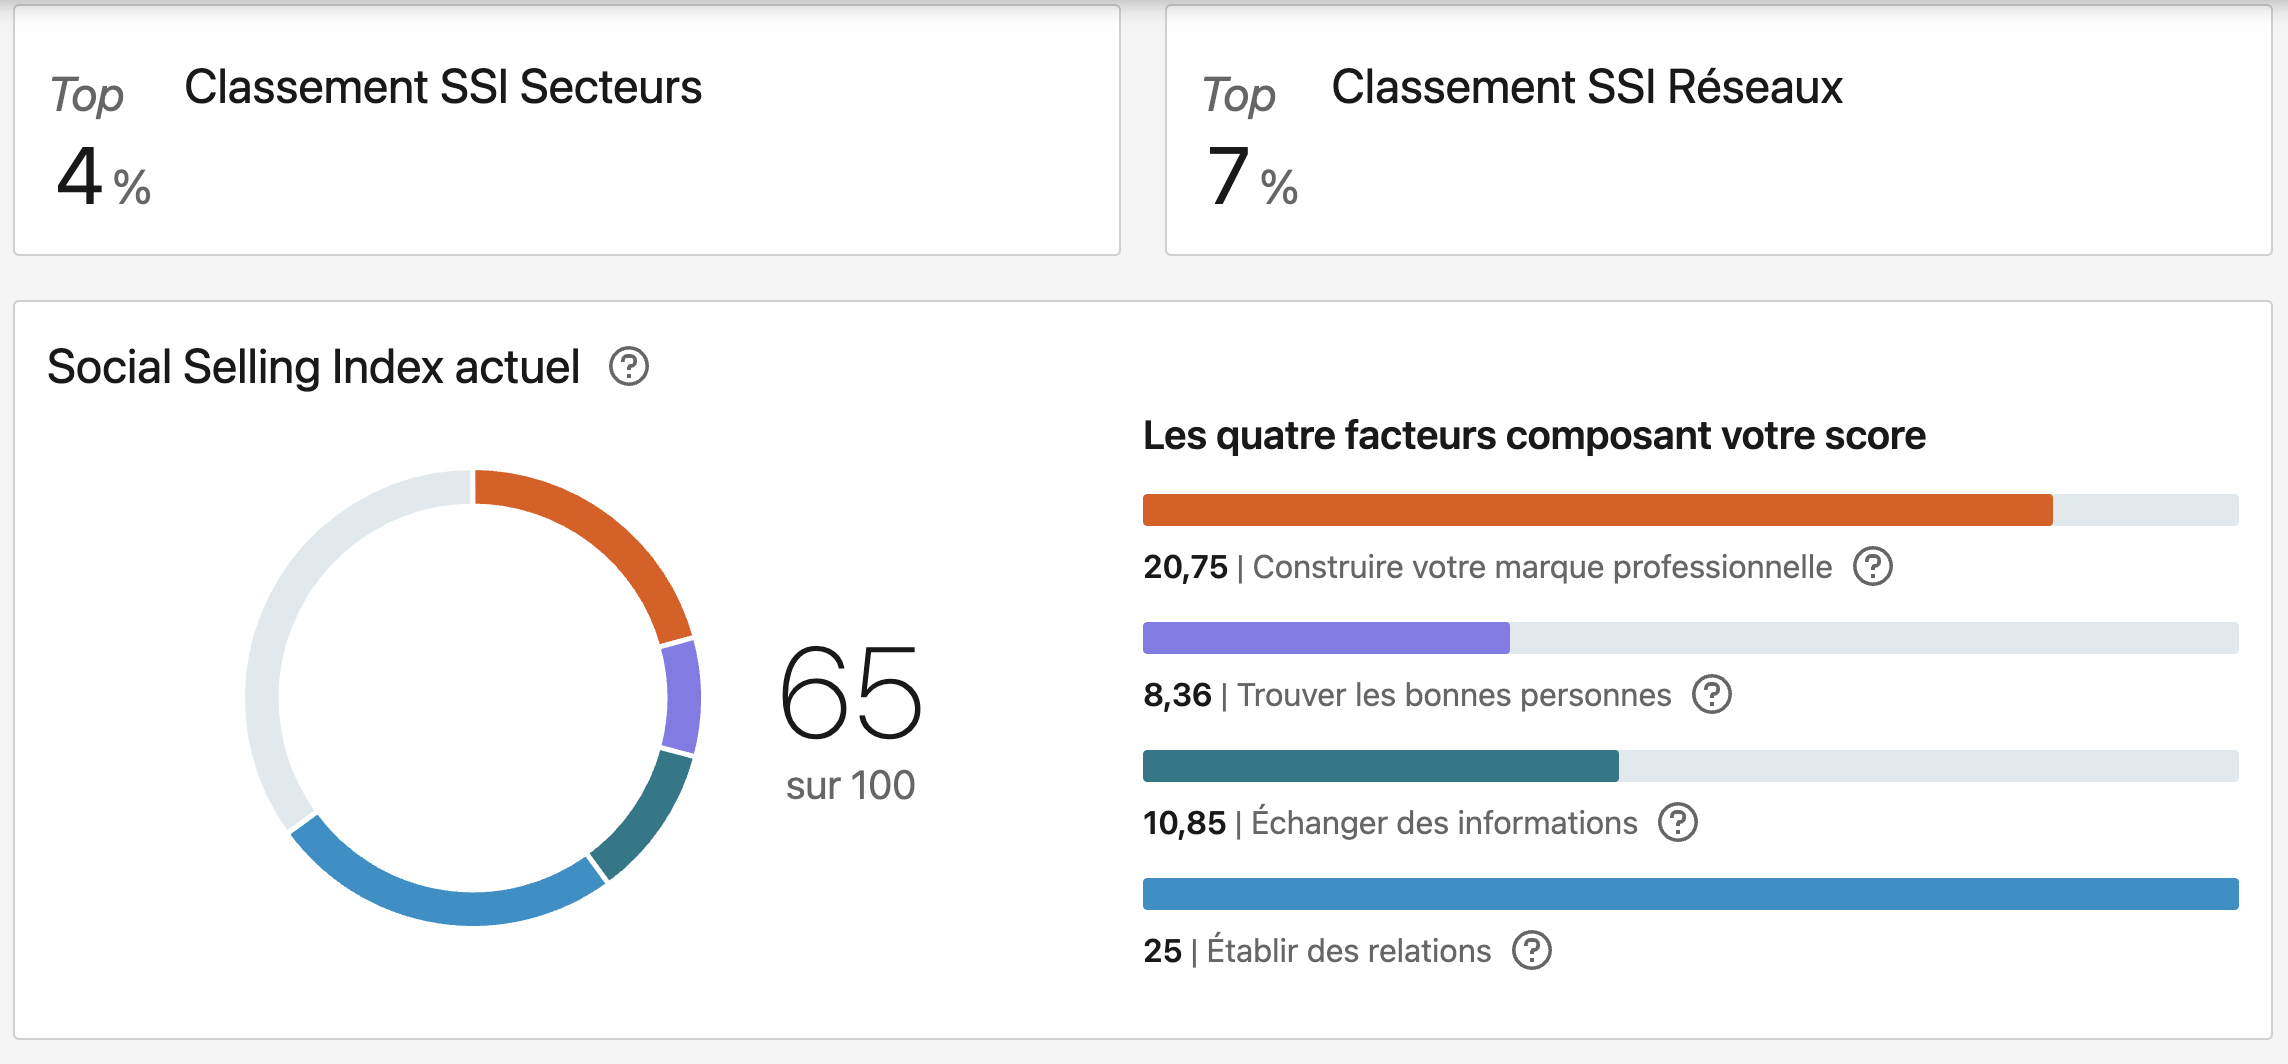Show help for Échanger des informations

pos(1677,823)
